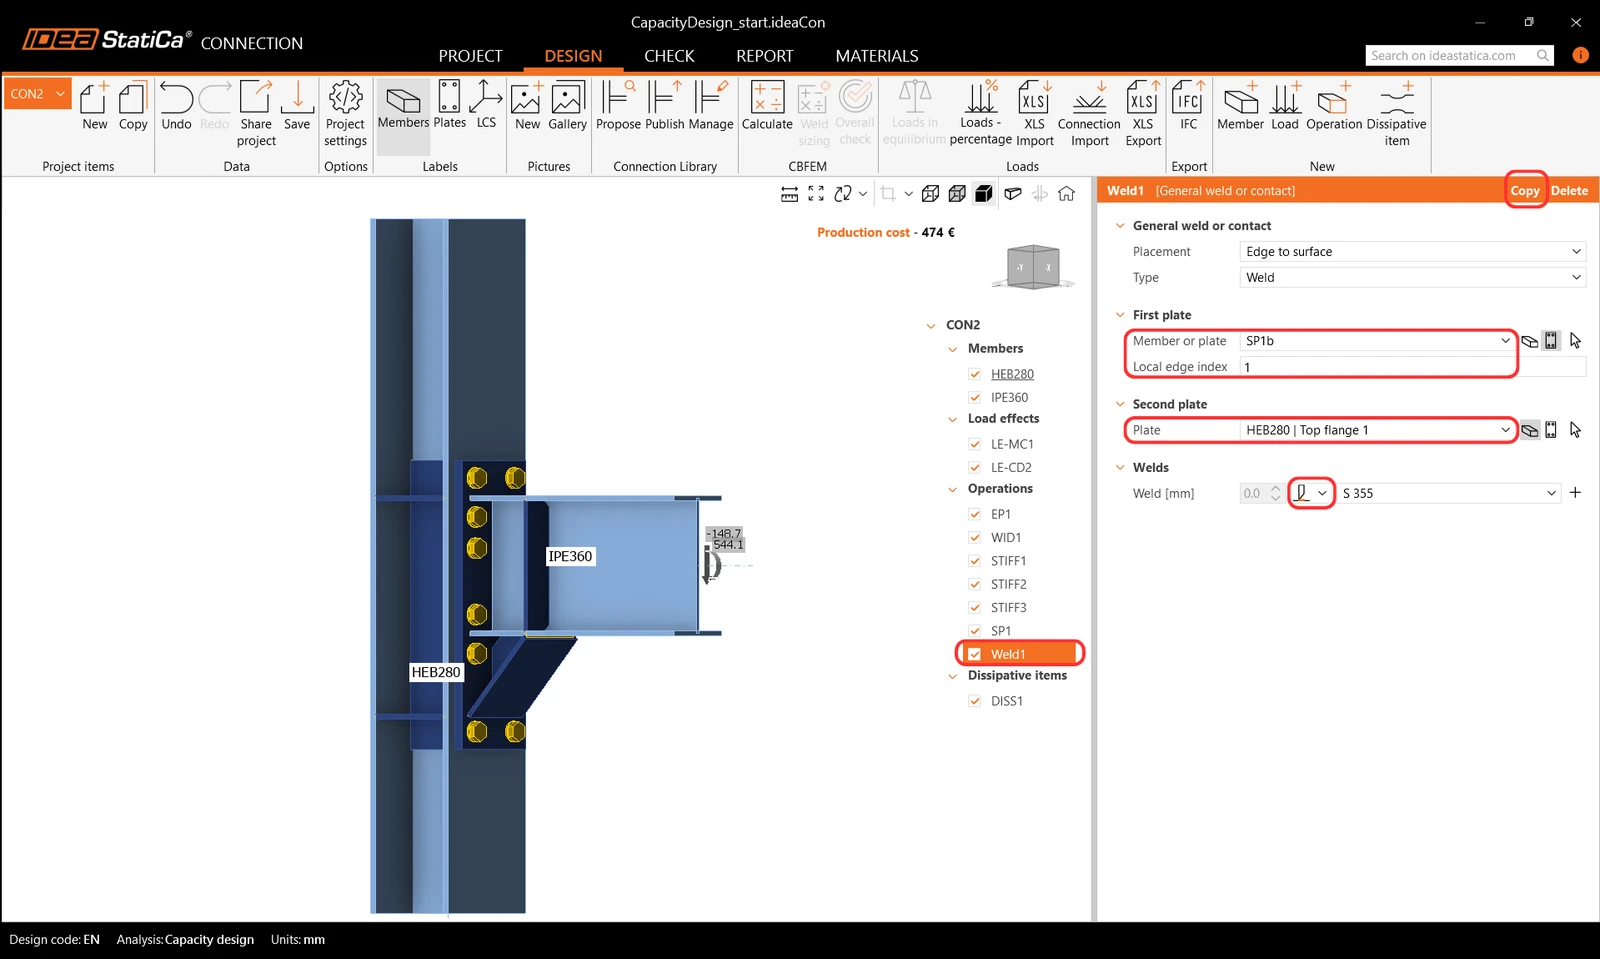The width and height of the screenshot is (1600, 959).
Task: Open the weld type symbol dropdown
Action: point(1311,493)
